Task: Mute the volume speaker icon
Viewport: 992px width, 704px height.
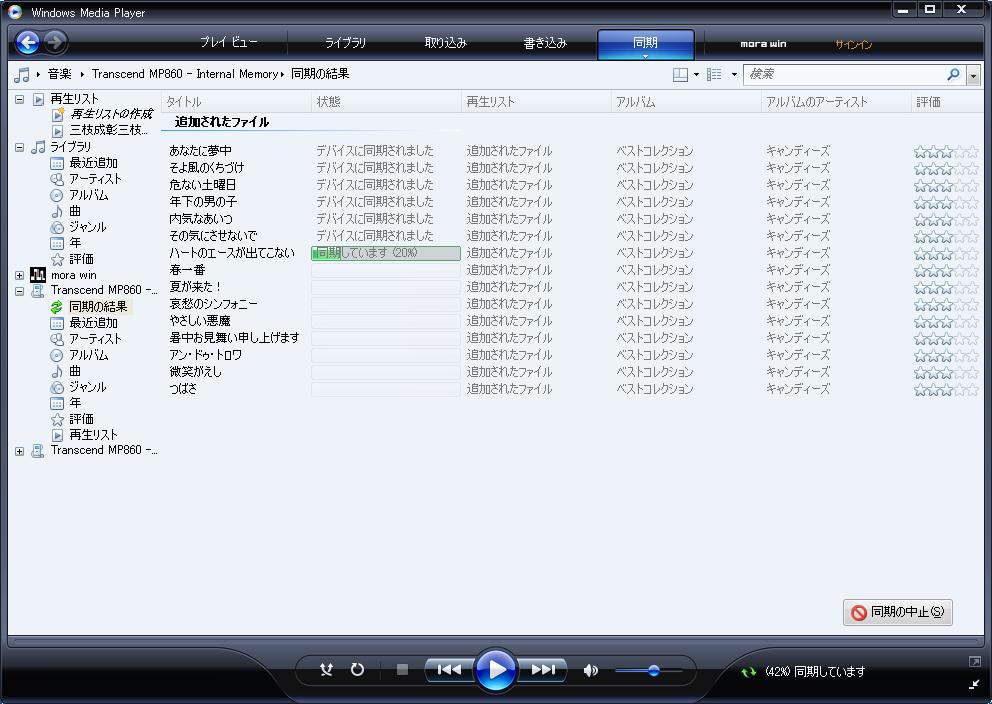Action: (590, 670)
